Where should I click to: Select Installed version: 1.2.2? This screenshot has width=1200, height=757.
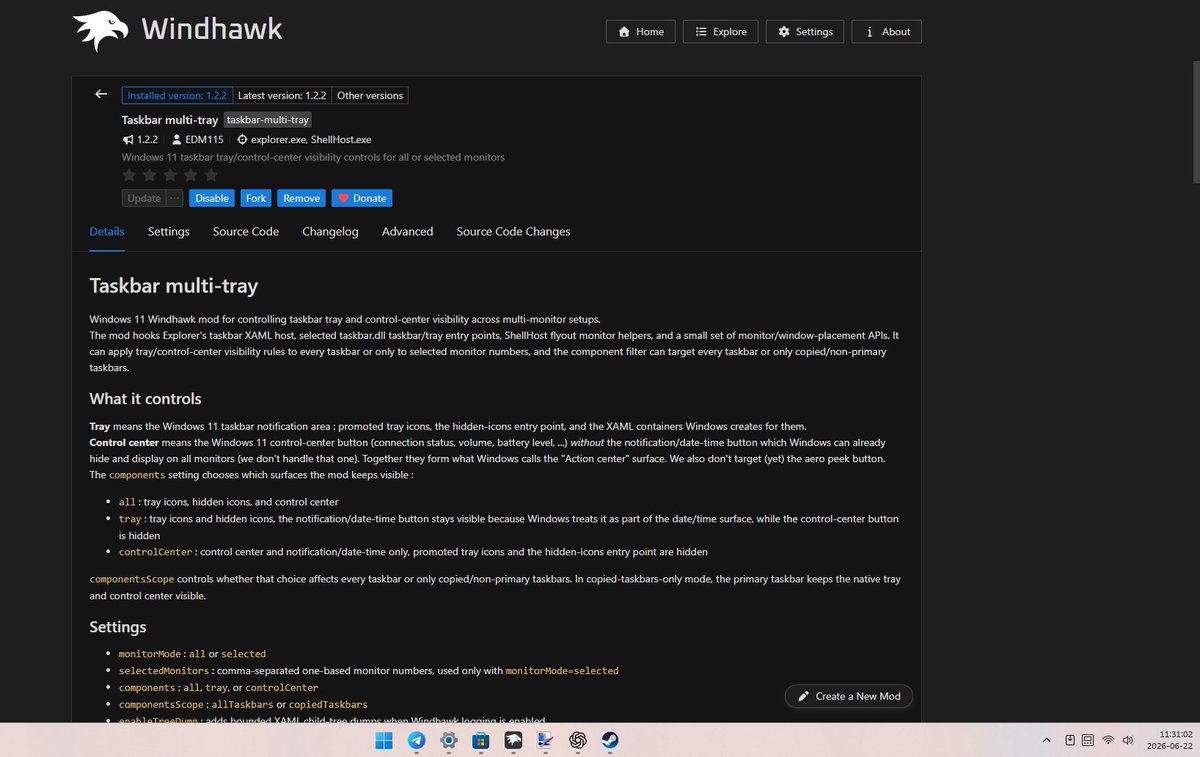tap(177, 96)
